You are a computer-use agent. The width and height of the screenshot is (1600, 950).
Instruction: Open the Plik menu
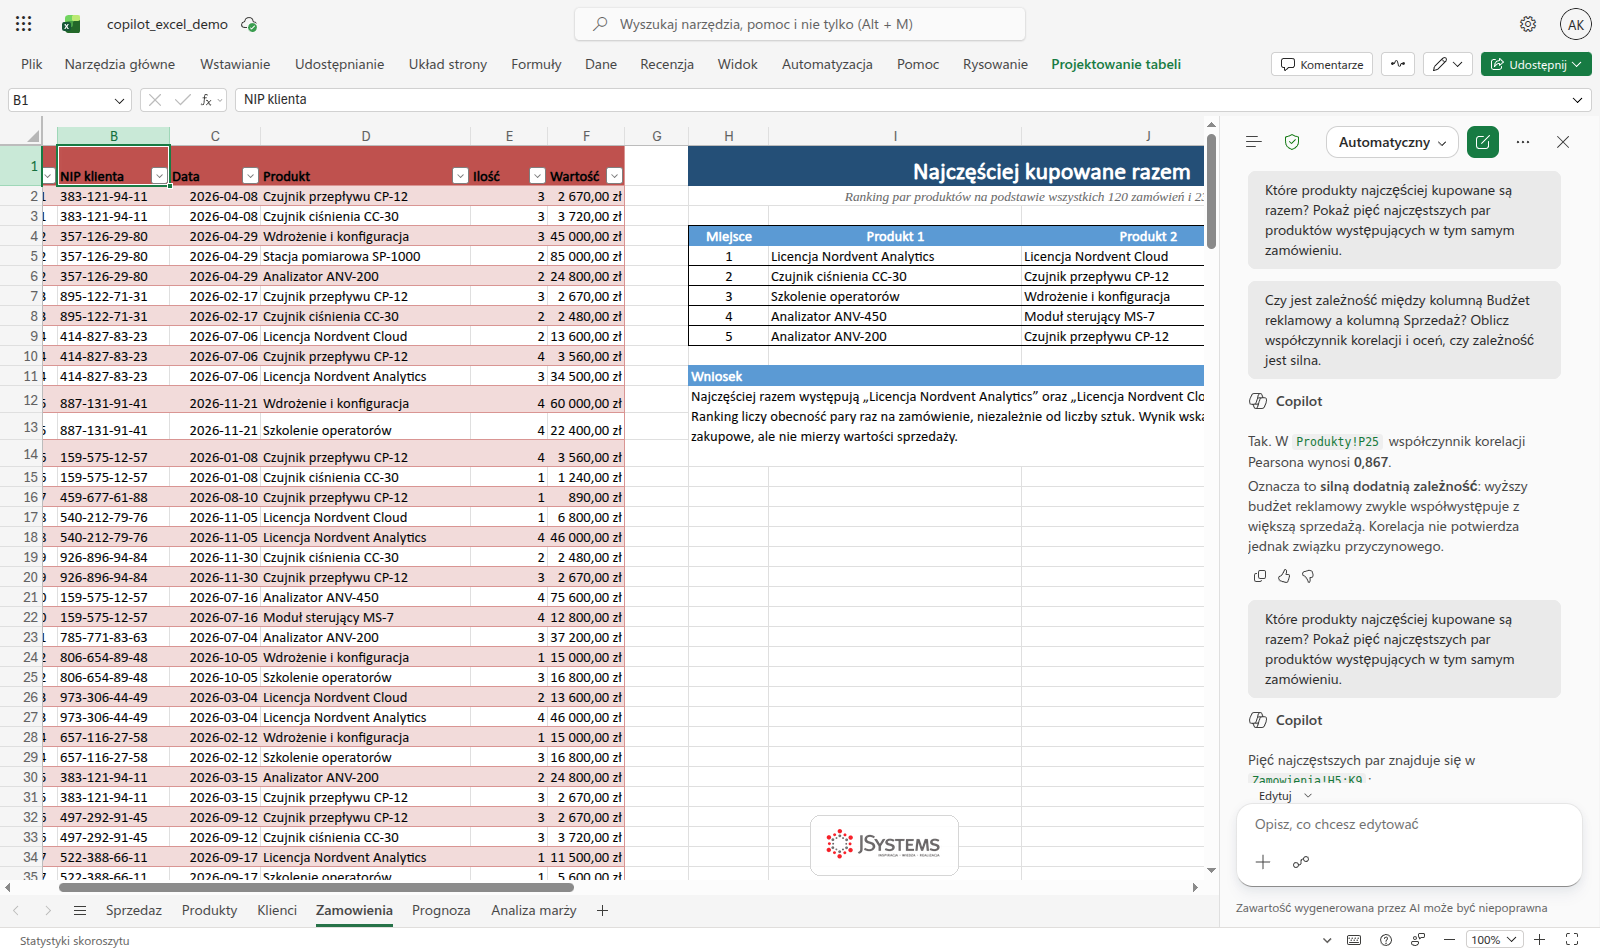click(32, 64)
